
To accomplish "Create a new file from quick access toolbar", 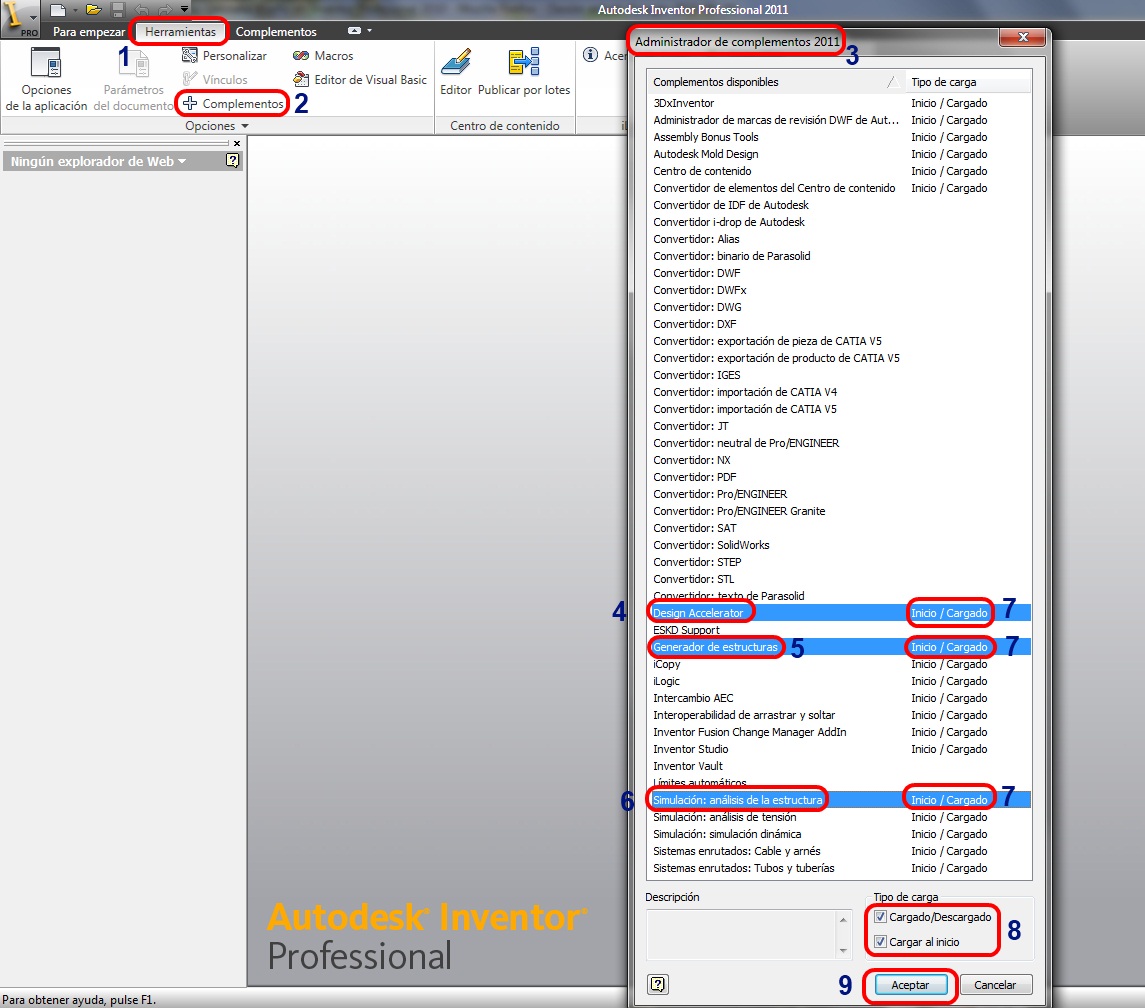I will [x=57, y=10].
